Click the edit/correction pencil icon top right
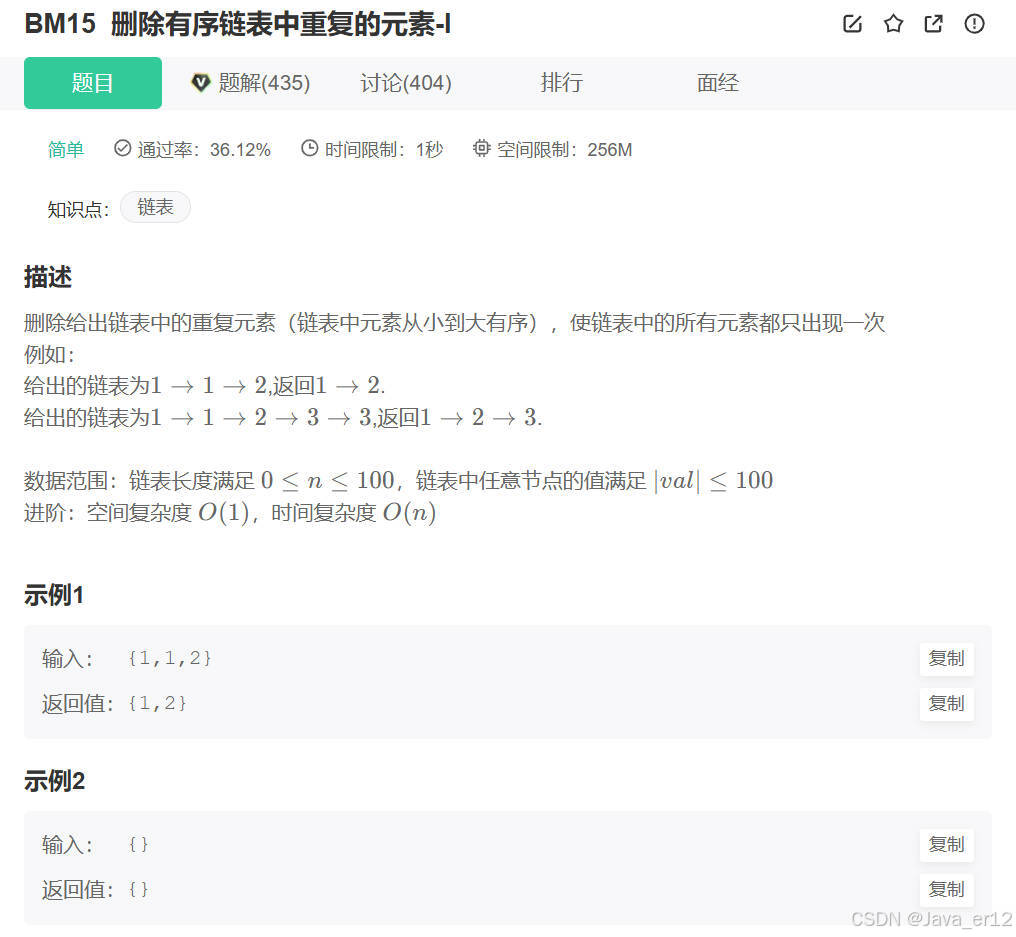Image resolution: width=1016 pixels, height=937 pixels. point(852,24)
